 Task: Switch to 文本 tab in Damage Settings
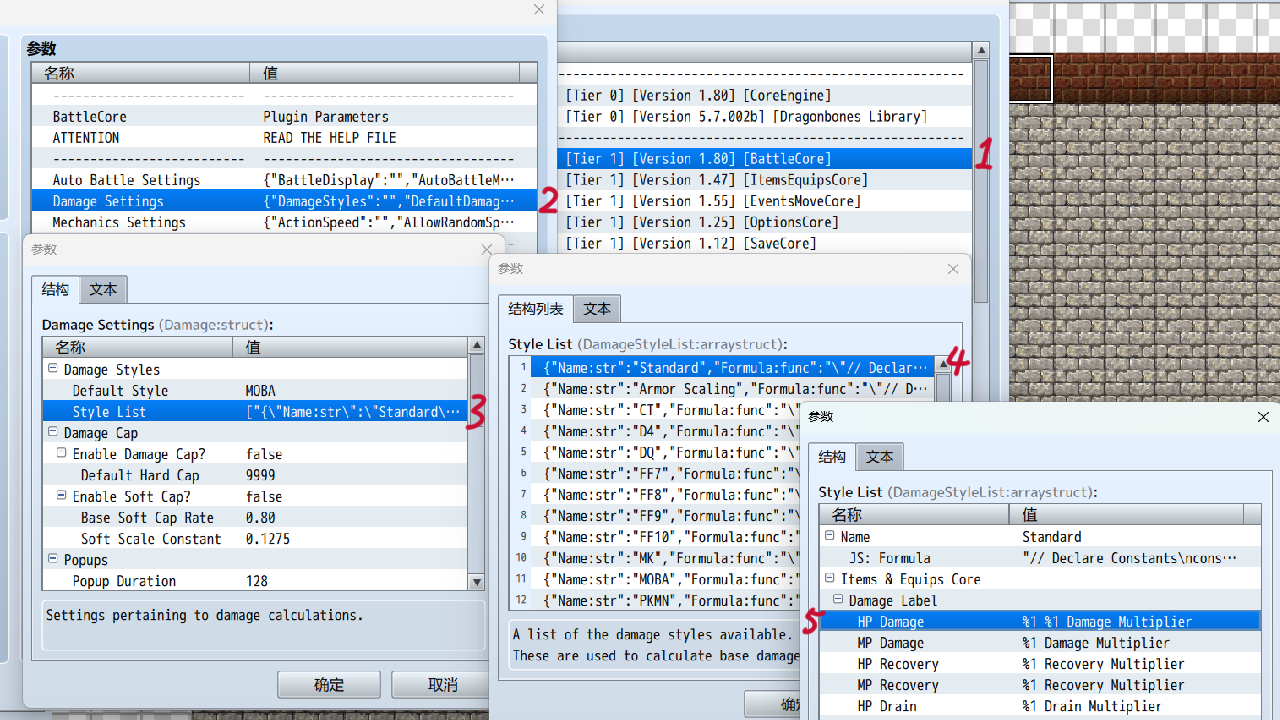(103, 289)
